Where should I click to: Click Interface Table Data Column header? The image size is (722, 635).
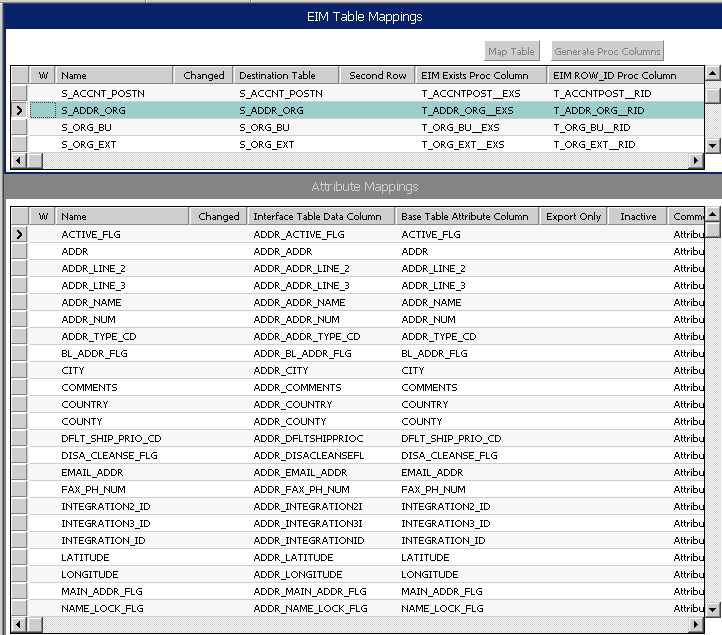pyautogui.click(x=321, y=216)
